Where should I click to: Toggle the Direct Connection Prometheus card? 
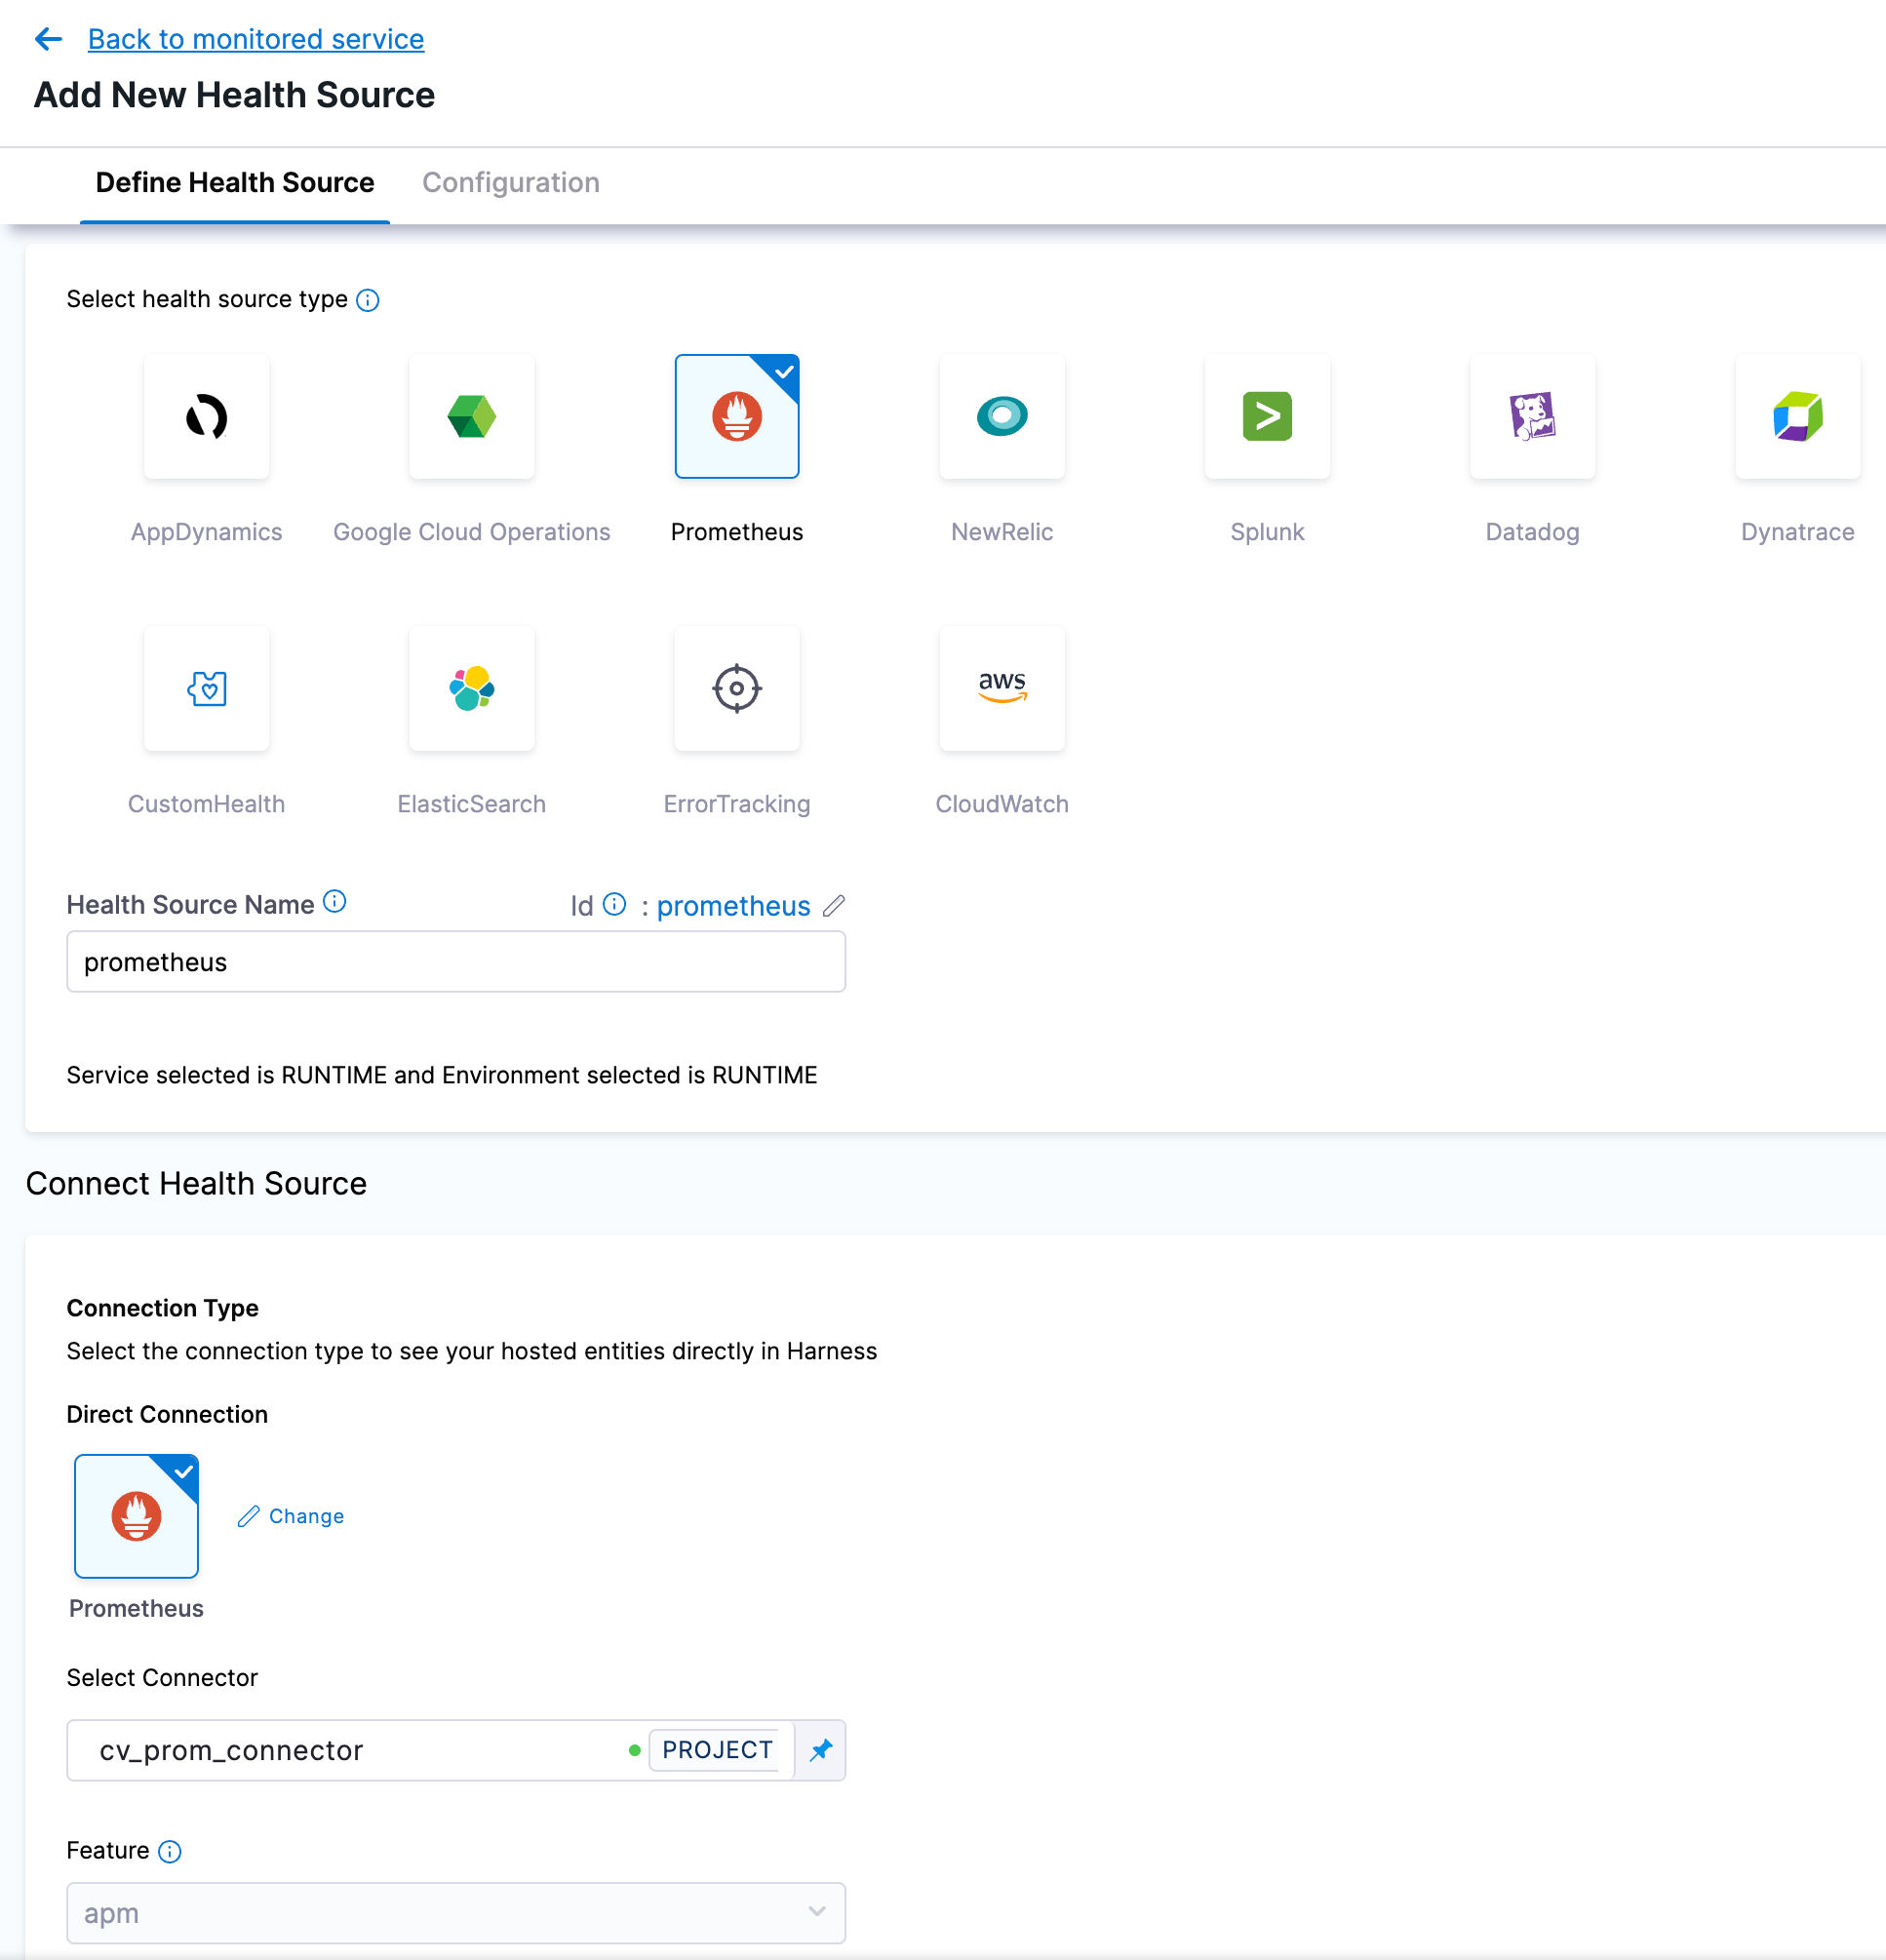click(136, 1516)
